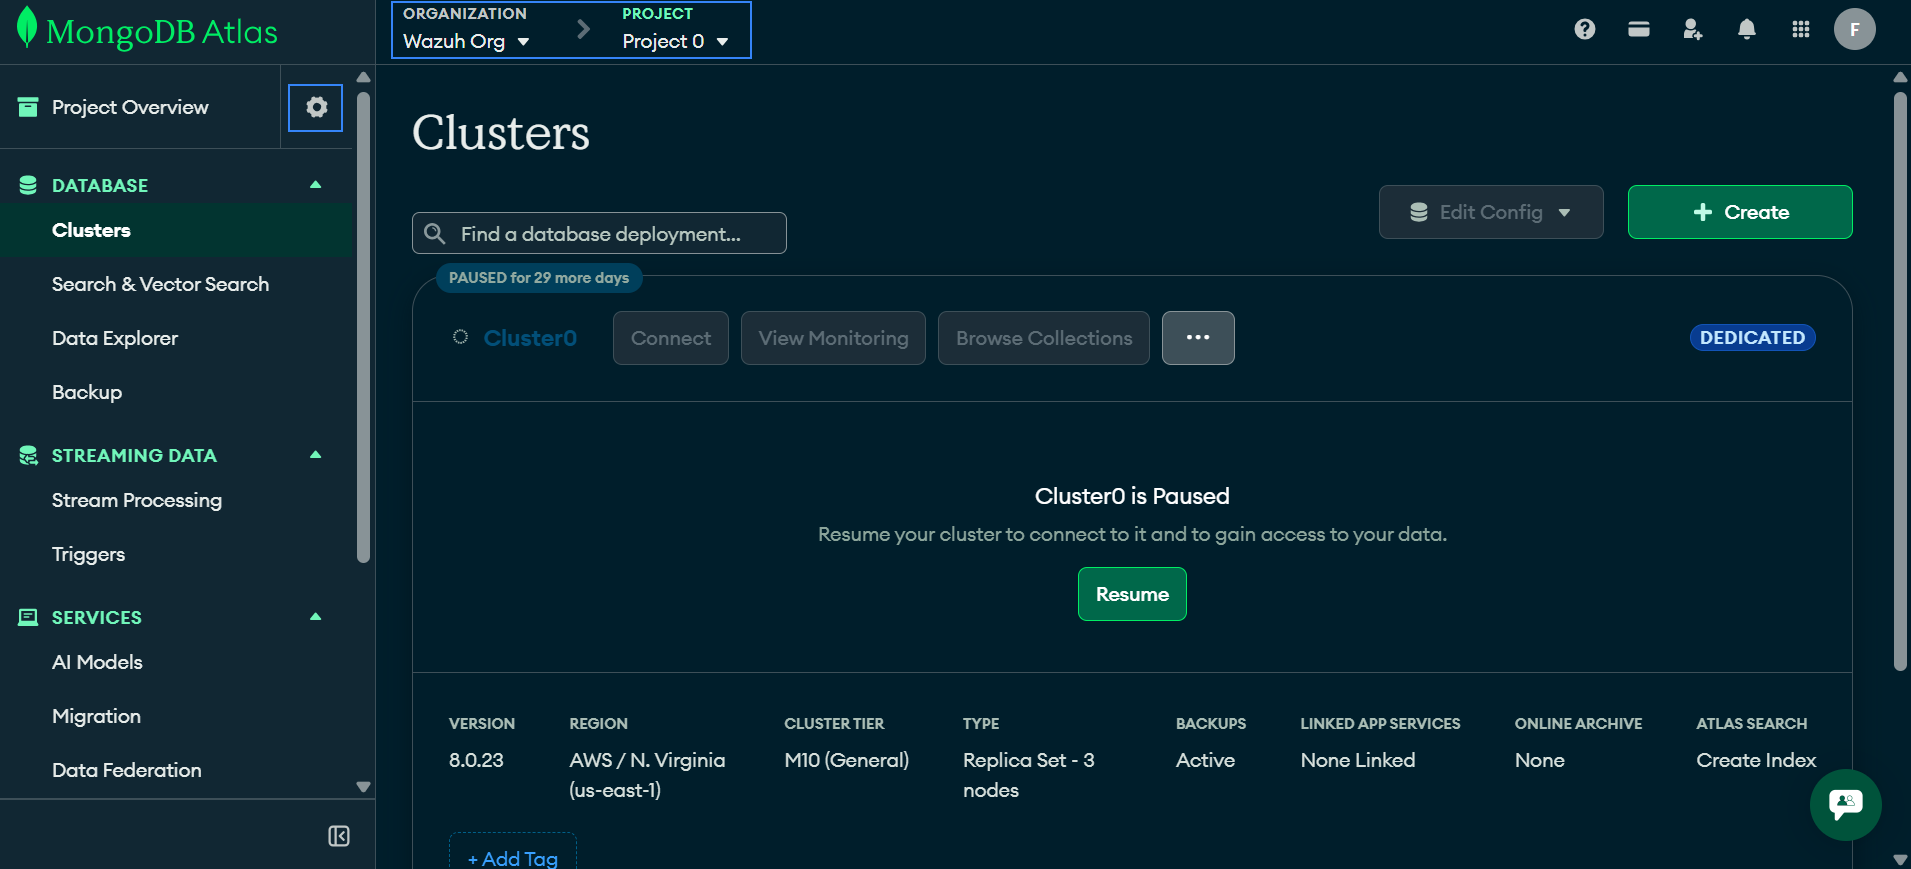This screenshot has width=1911, height=869.
Task: Click the sidebar scroll-down arrow
Action: point(364,787)
